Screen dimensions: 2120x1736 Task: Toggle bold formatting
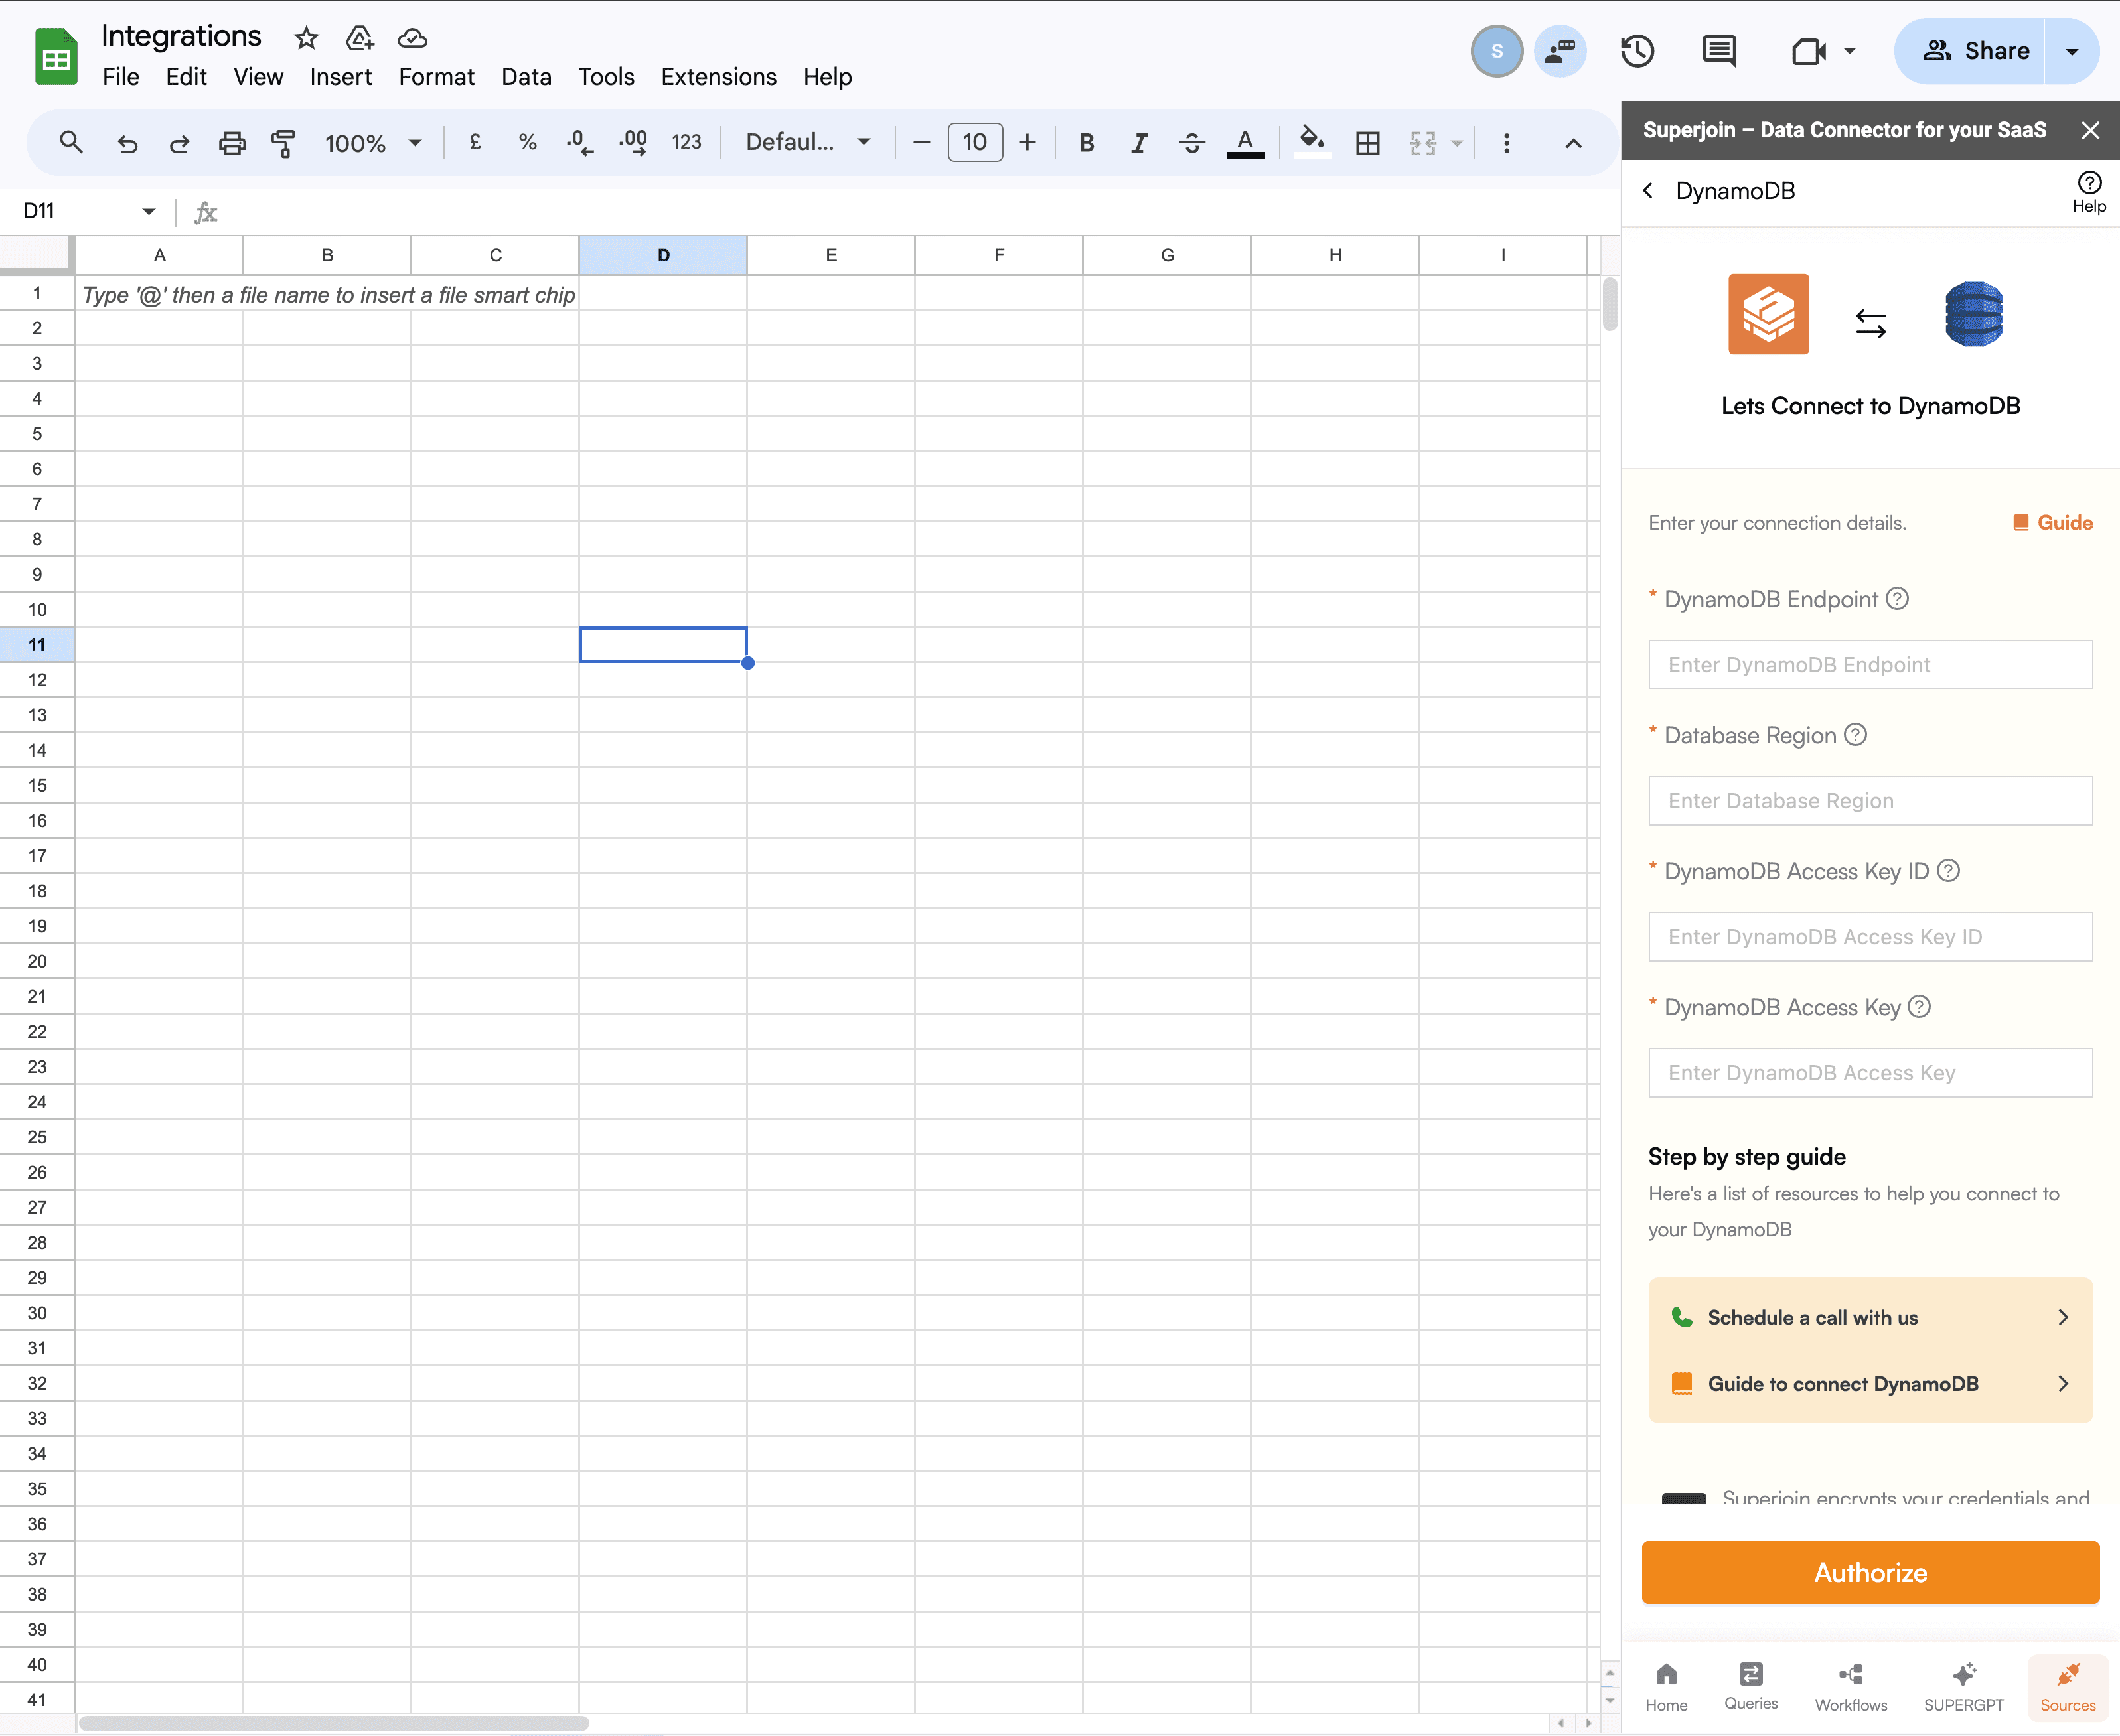coord(1086,143)
